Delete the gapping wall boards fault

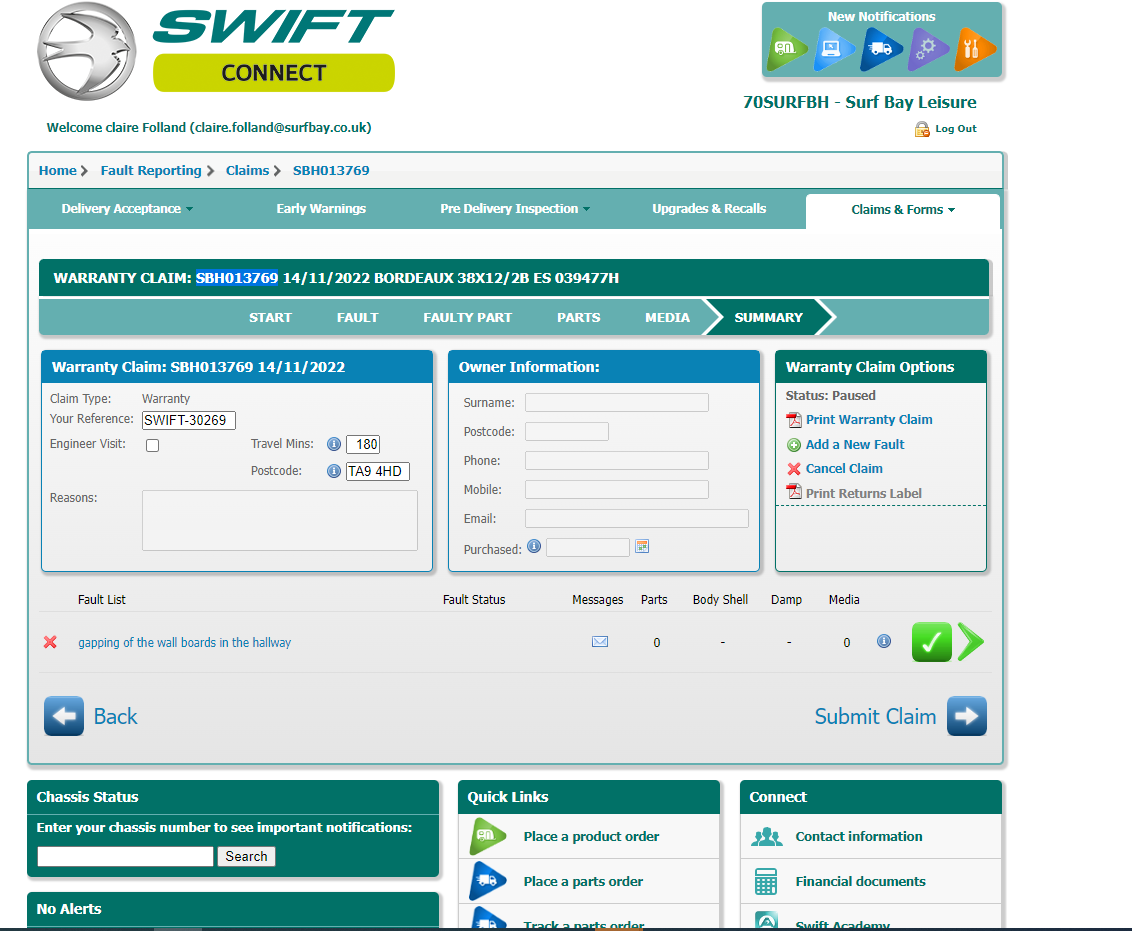(50, 642)
